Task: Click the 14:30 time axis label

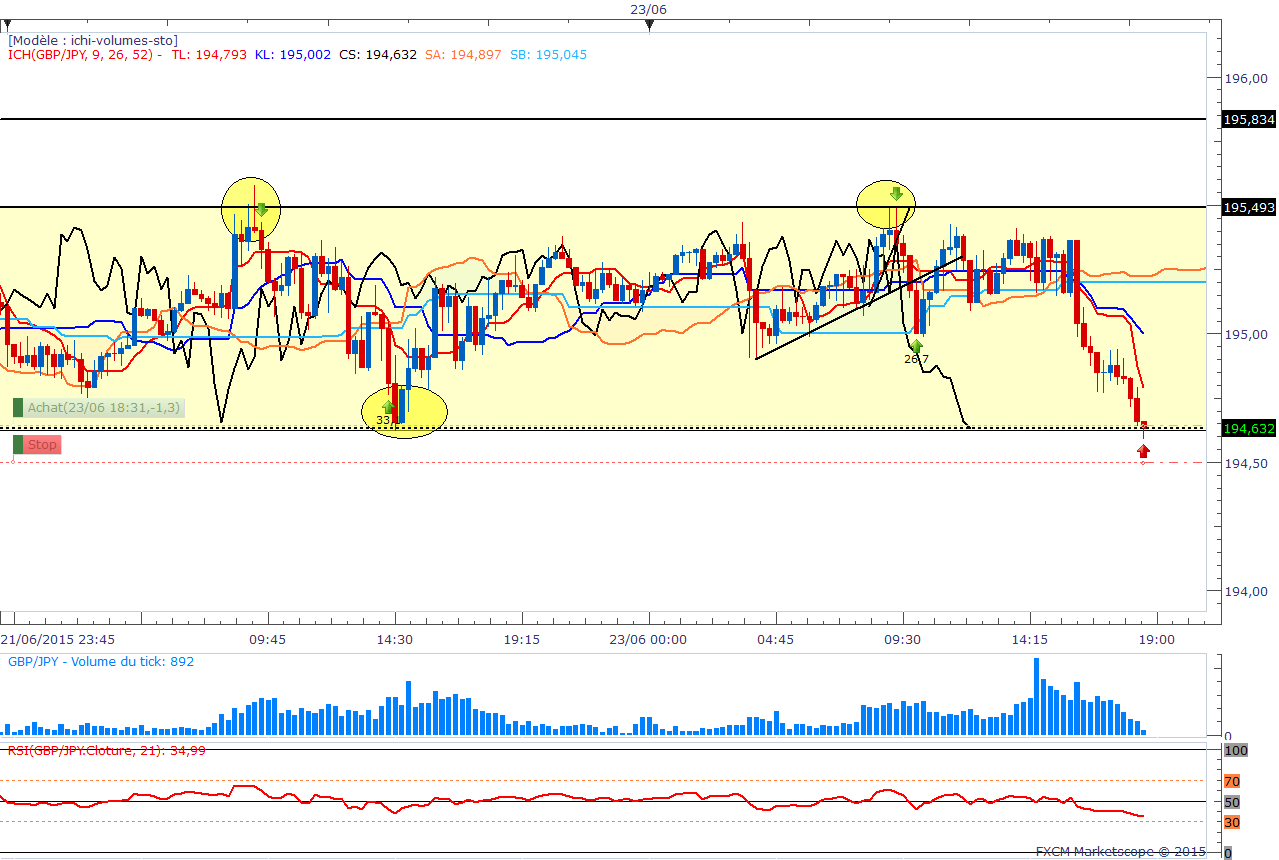Action: click(395, 639)
